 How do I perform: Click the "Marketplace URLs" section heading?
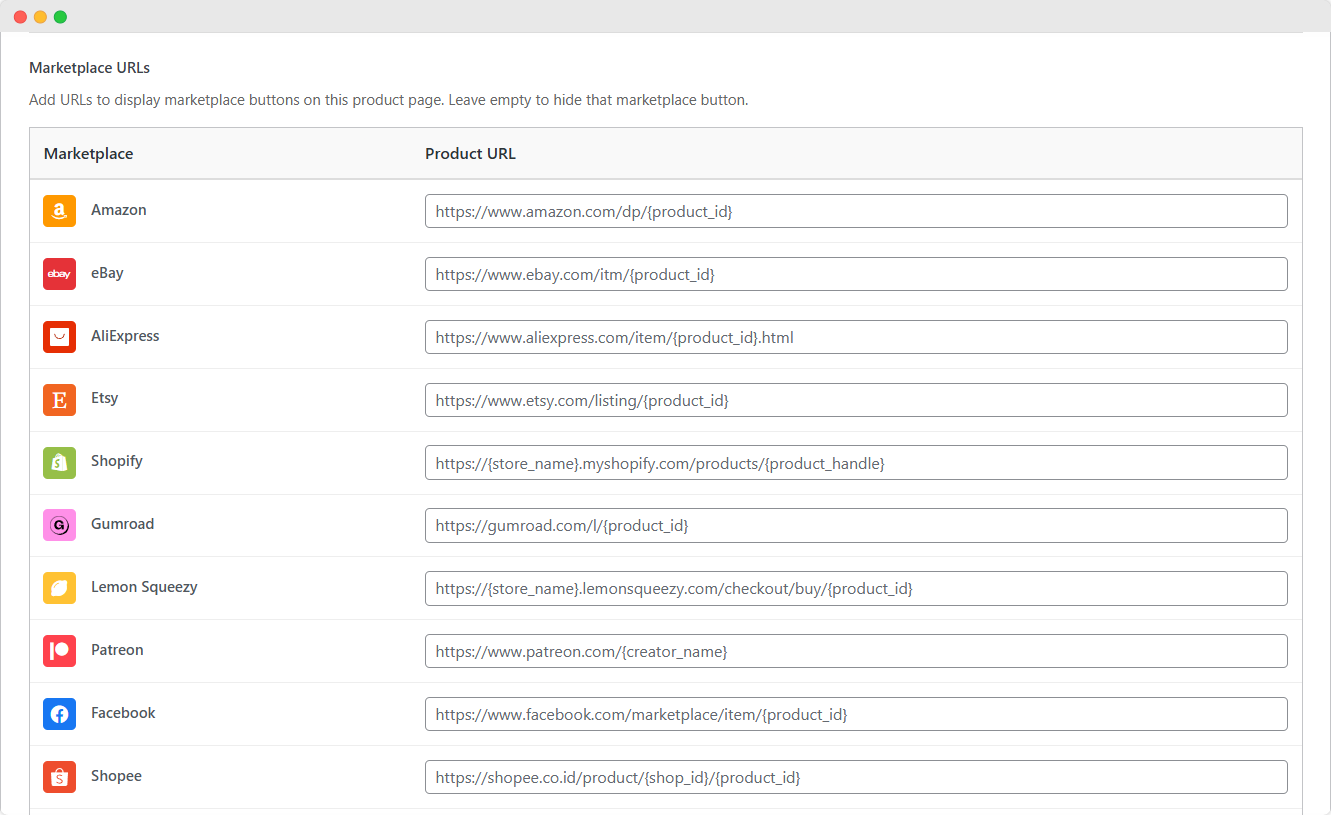89,68
